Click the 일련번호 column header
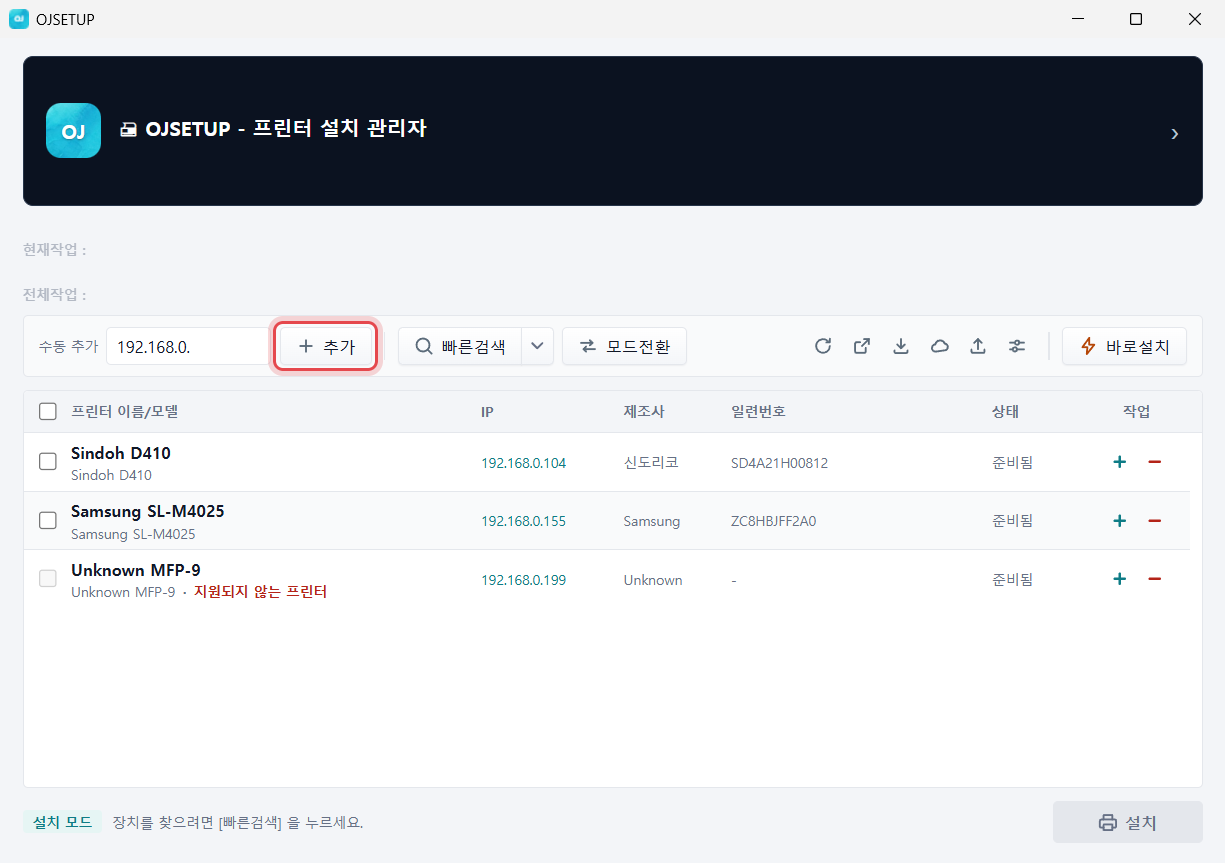Viewport: 1225px width, 863px height. pos(758,411)
